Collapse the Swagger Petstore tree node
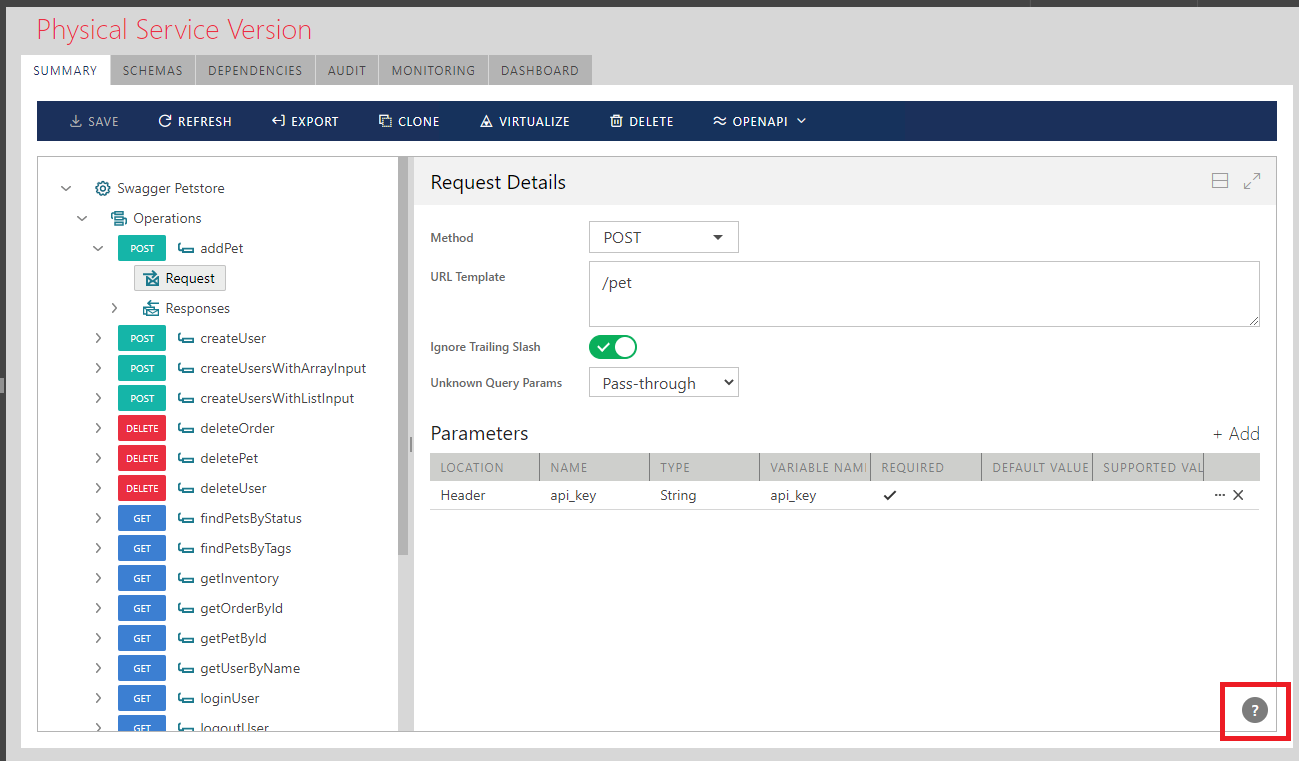1299x761 pixels. [66, 188]
